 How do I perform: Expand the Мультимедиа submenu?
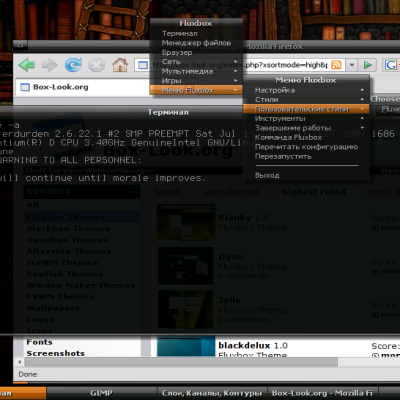196,71
